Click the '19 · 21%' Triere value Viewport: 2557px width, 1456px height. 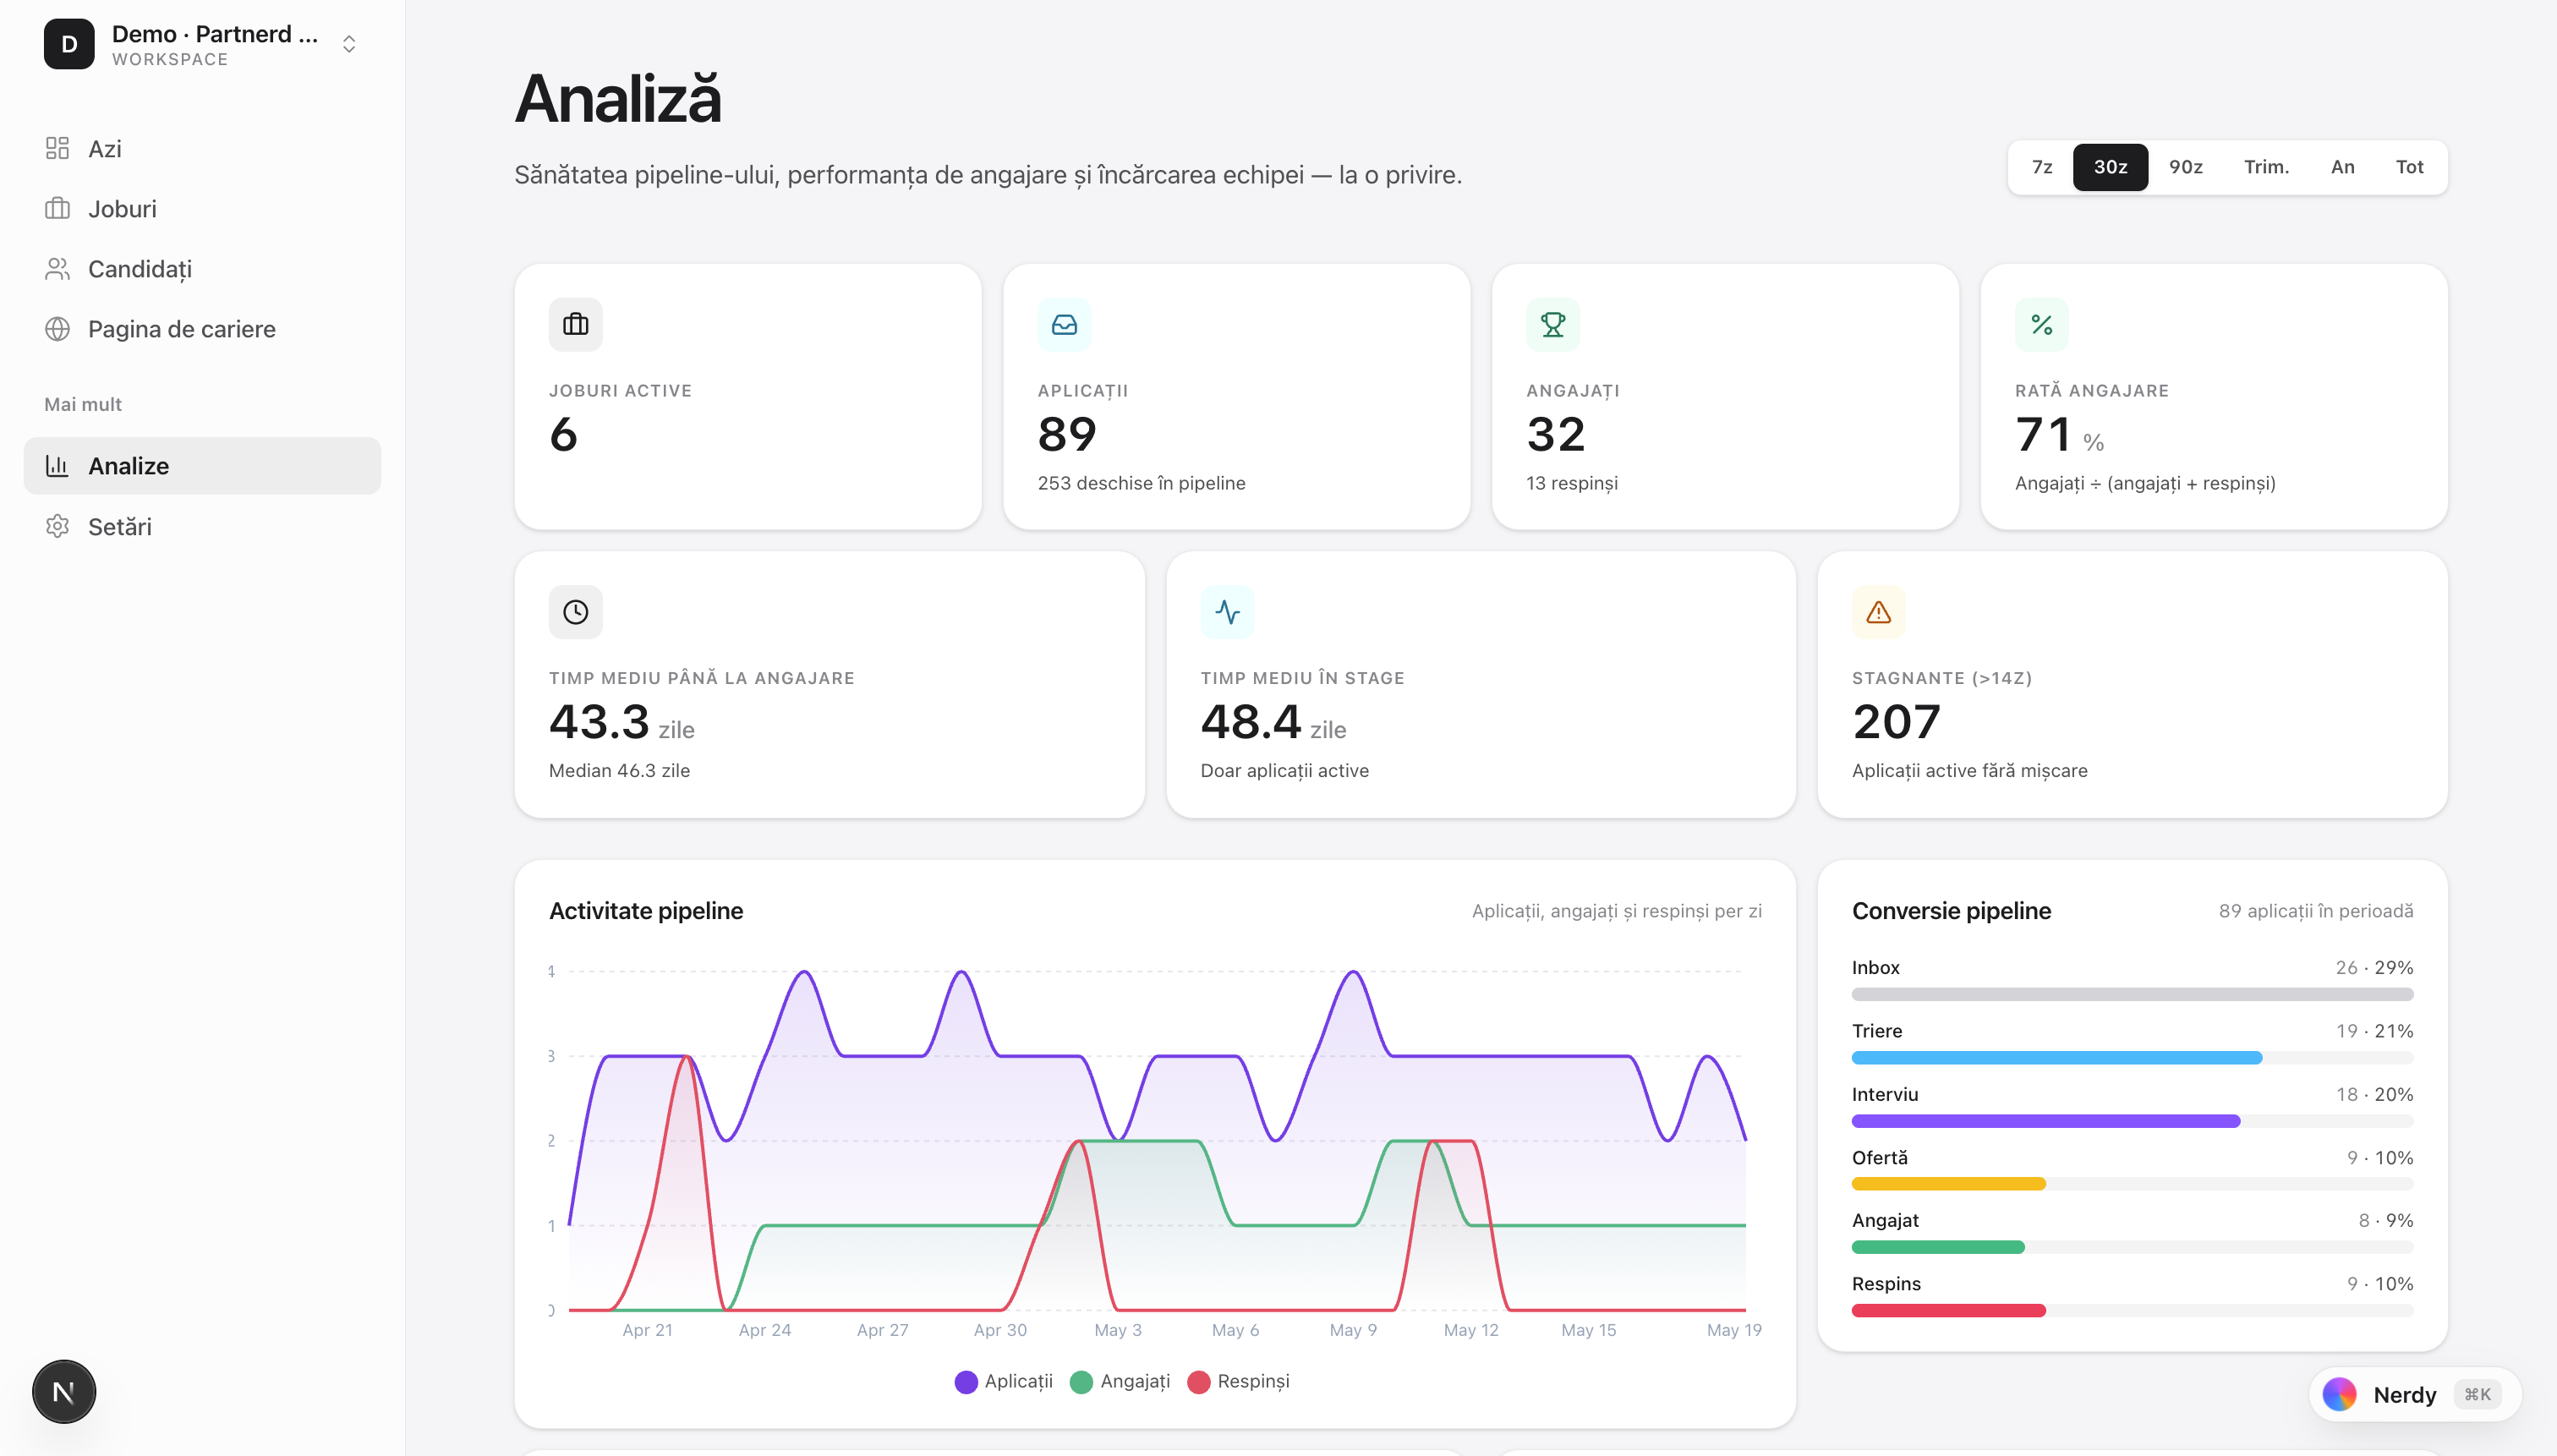click(x=2374, y=1030)
